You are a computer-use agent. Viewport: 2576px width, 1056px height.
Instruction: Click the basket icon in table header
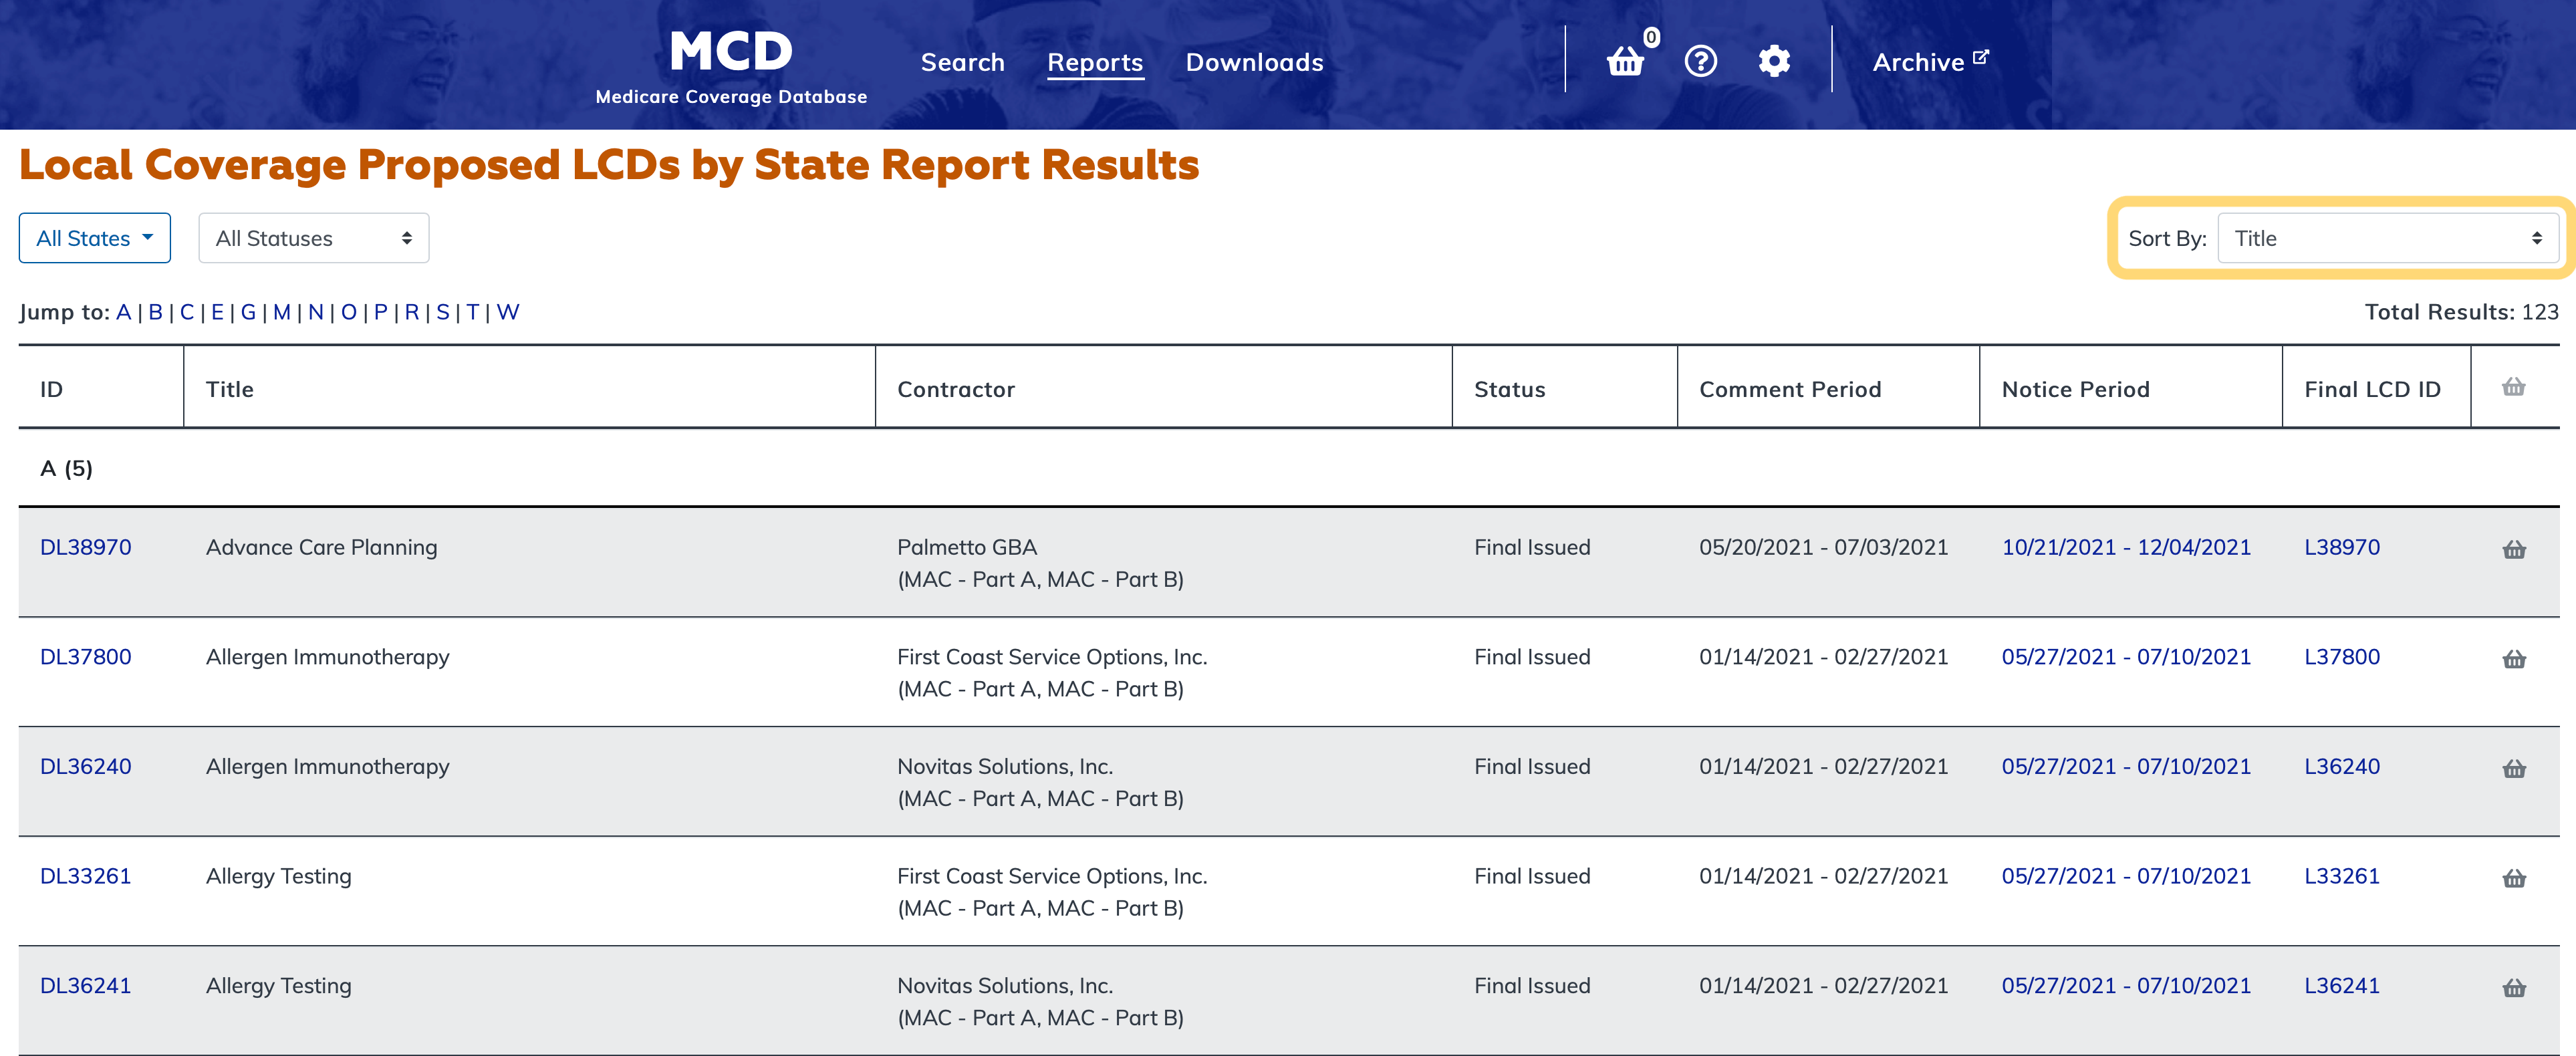(x=2514, y=387)
